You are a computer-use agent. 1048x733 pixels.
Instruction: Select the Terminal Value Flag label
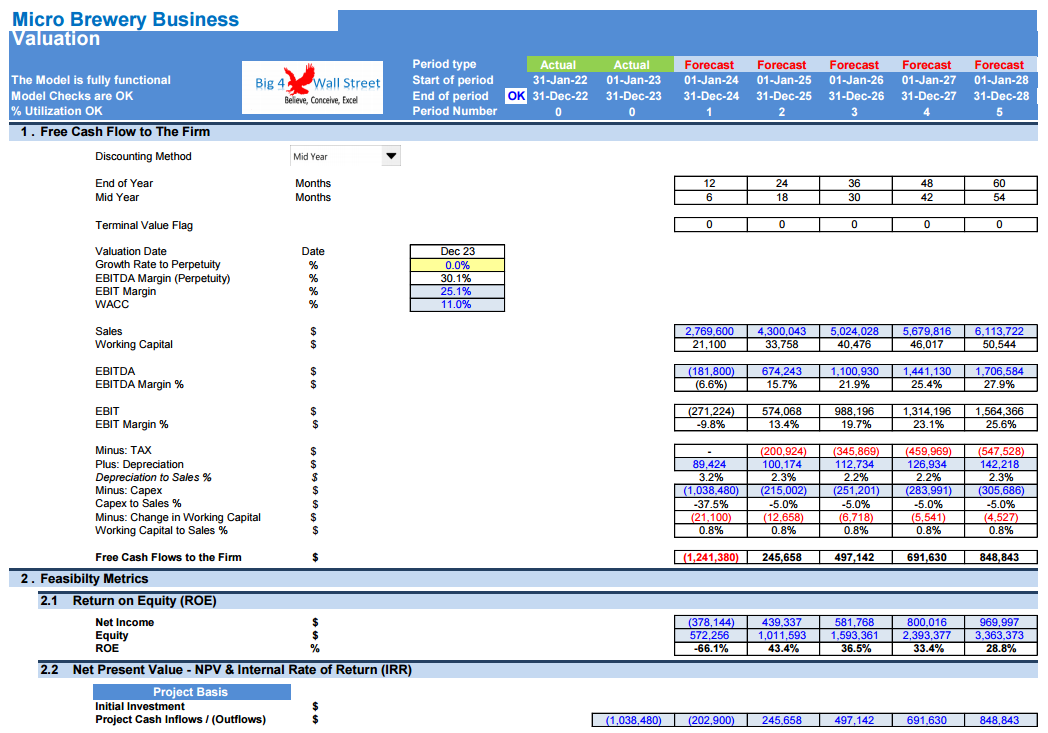144,225
